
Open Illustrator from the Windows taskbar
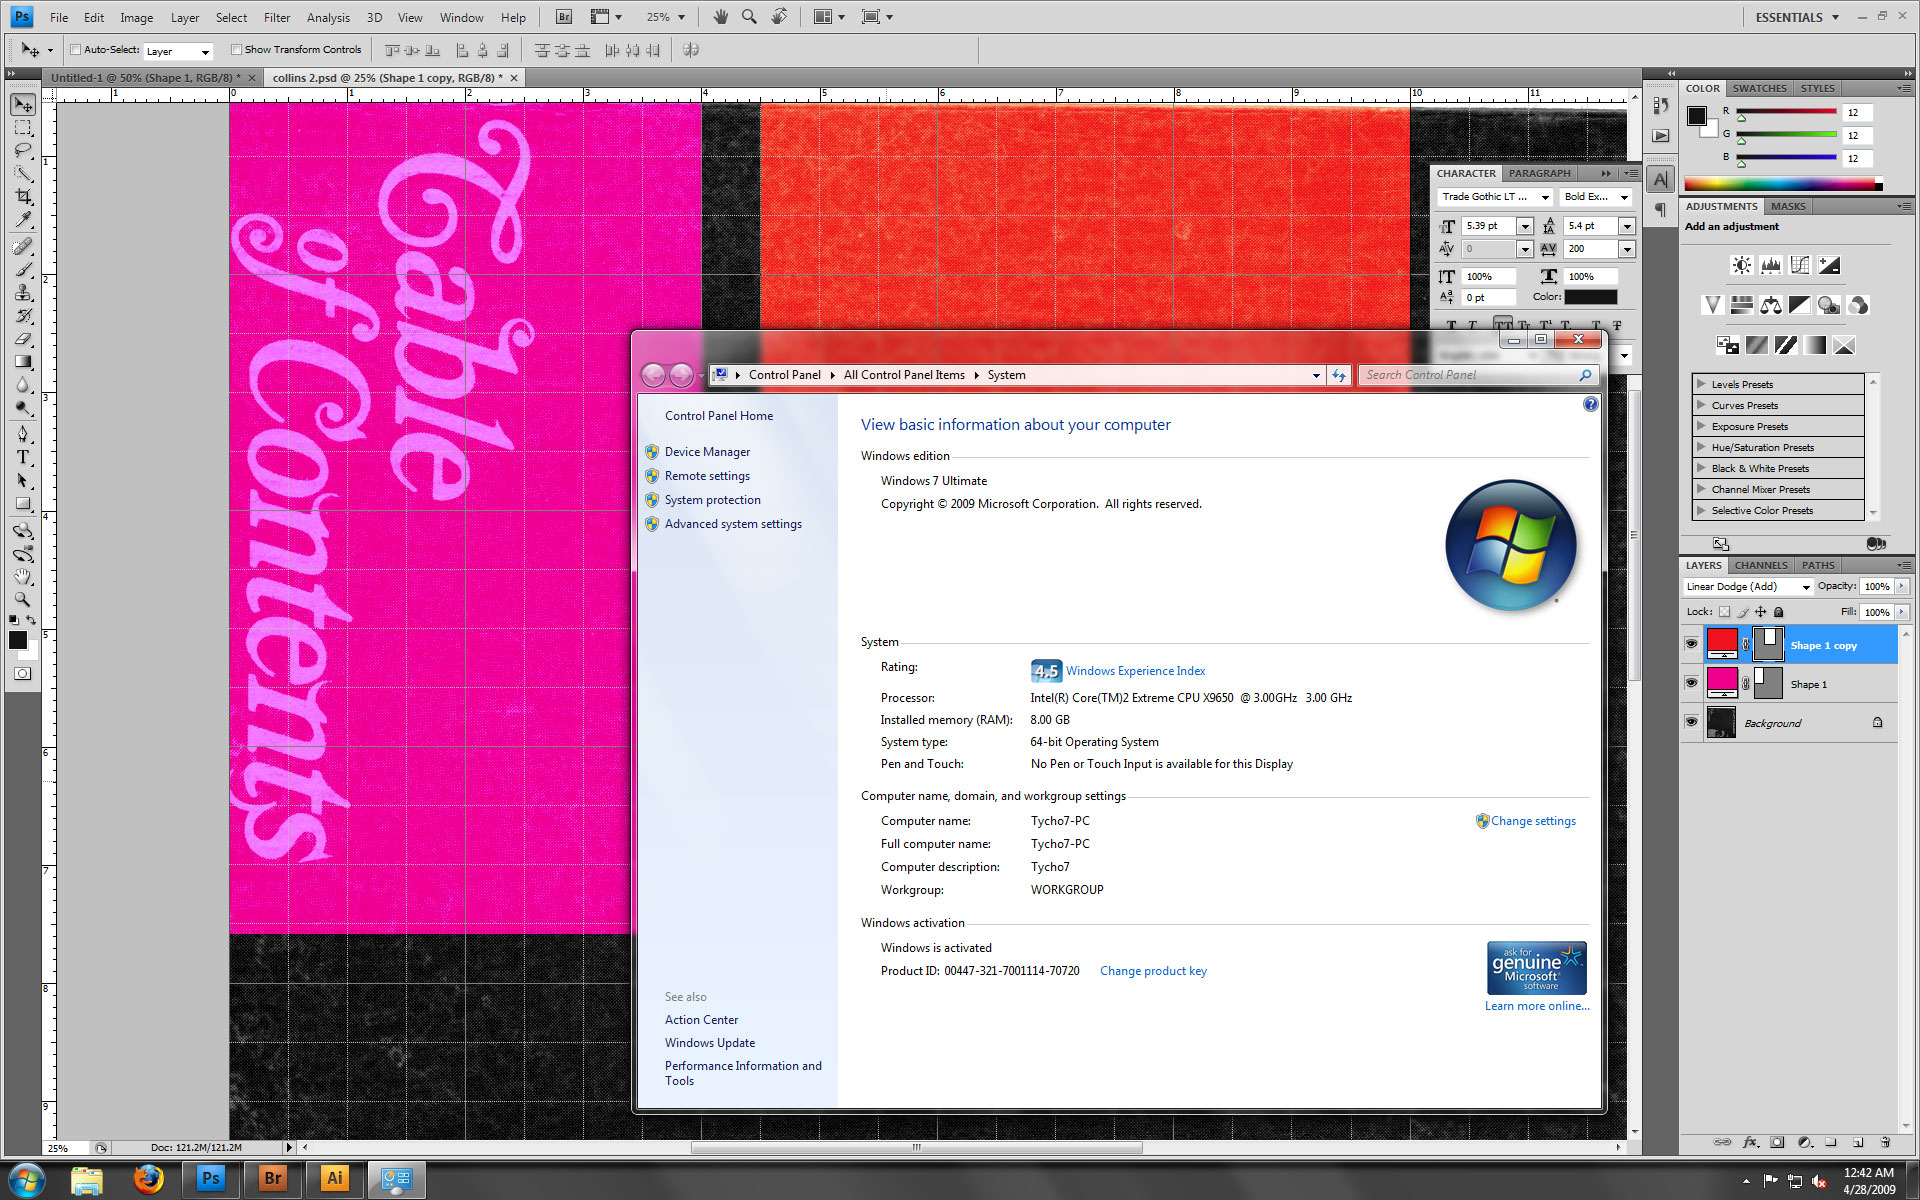coord(334,1179)
